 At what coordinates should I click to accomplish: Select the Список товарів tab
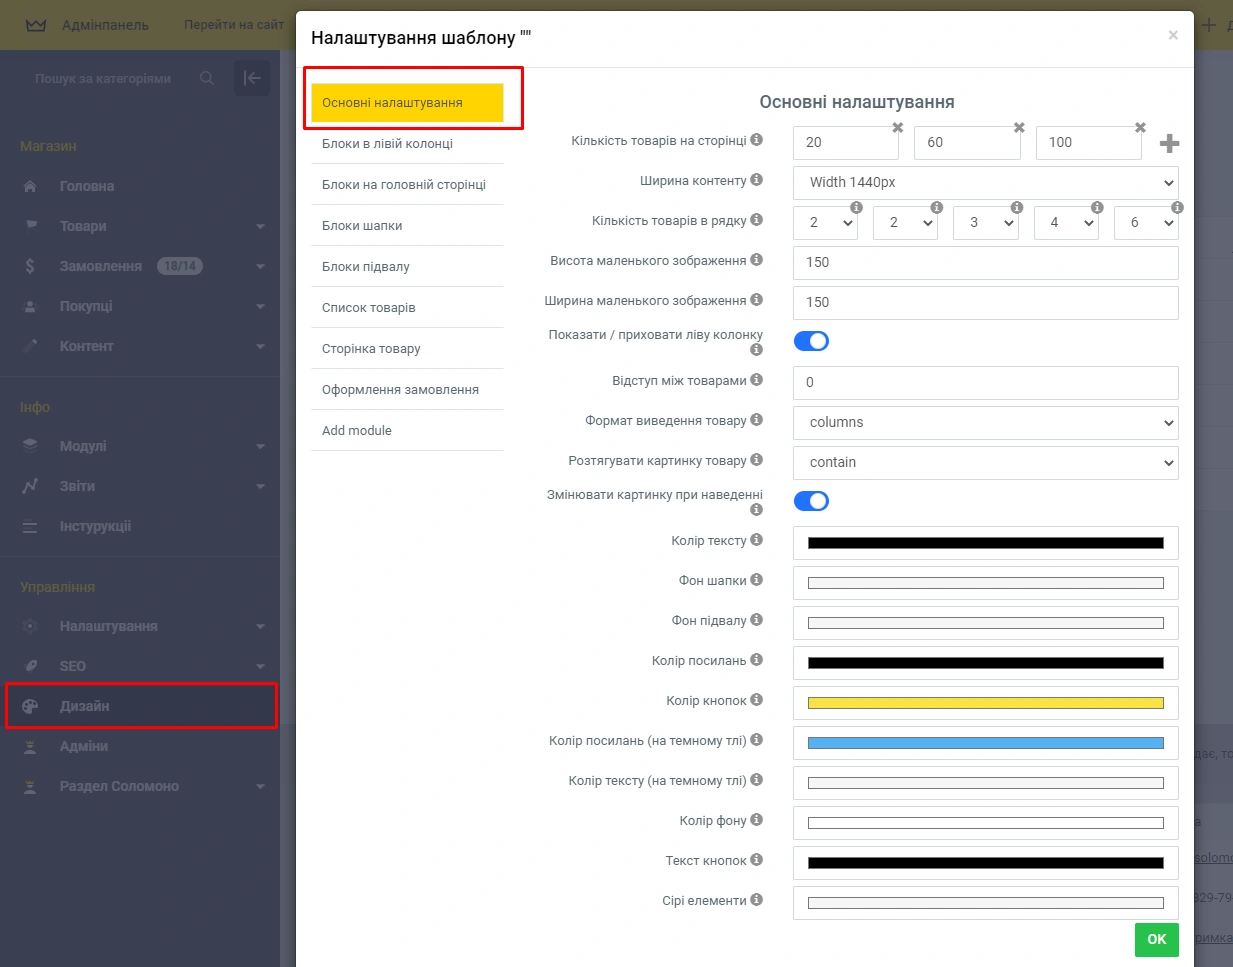pyautogui.click(x=369, y=308)
